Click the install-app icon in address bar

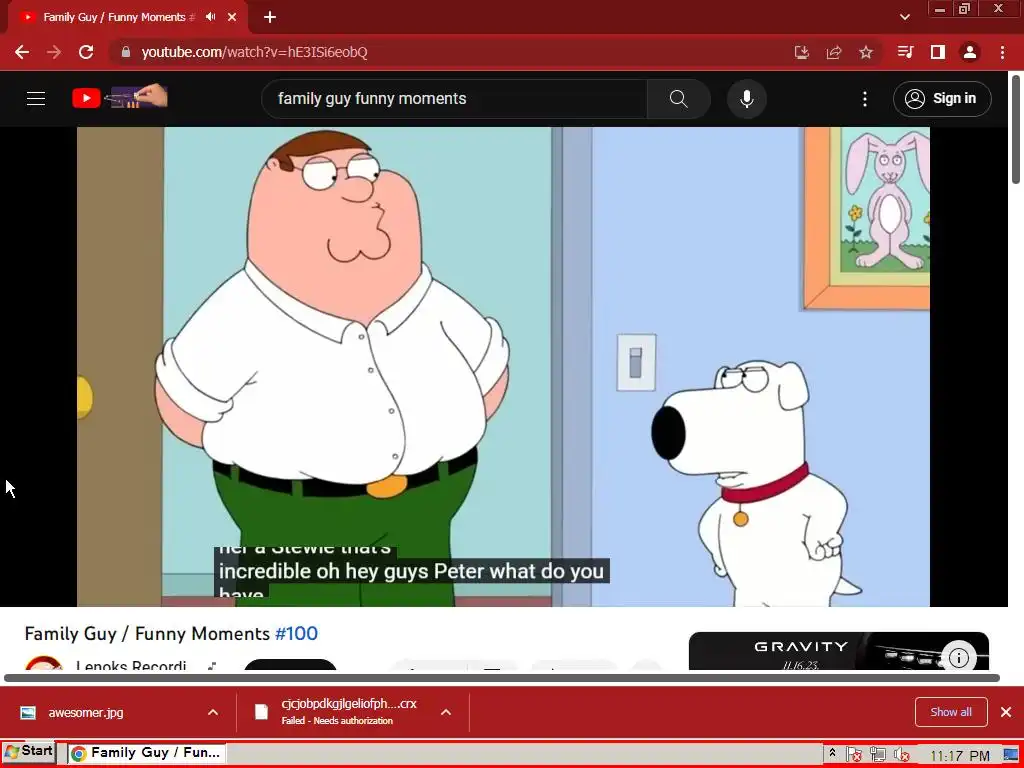[802, 52]
